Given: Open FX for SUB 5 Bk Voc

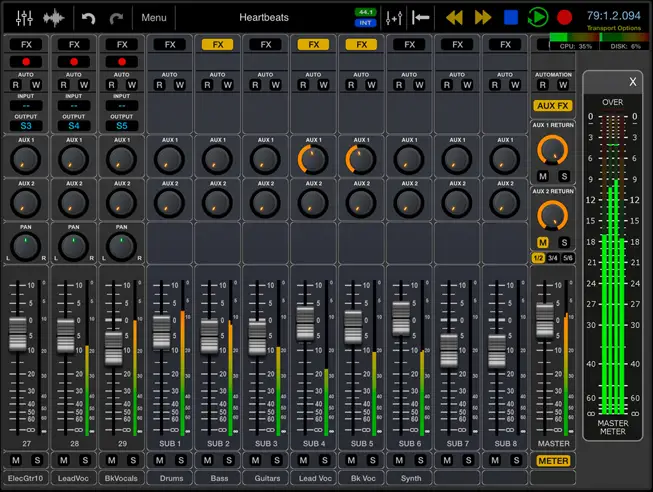Looking at the screenshot, I should 361,45.
